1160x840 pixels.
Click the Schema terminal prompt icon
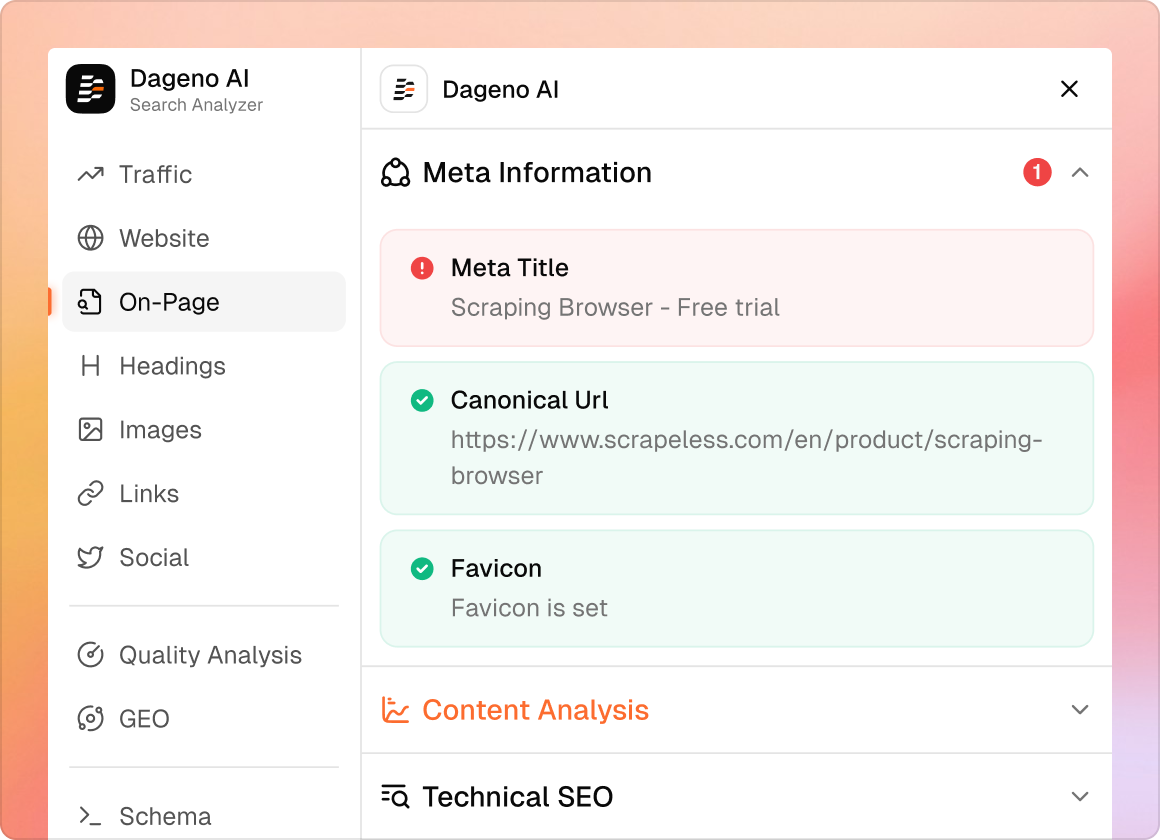[91, 816]
